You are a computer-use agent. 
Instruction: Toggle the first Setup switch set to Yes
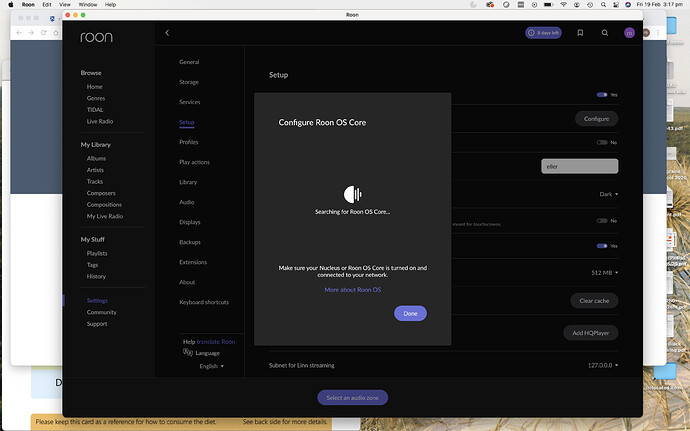(602, 95)
